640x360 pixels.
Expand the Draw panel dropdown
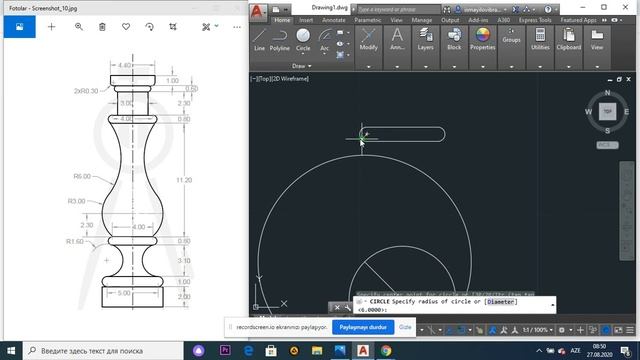[302, 66]
